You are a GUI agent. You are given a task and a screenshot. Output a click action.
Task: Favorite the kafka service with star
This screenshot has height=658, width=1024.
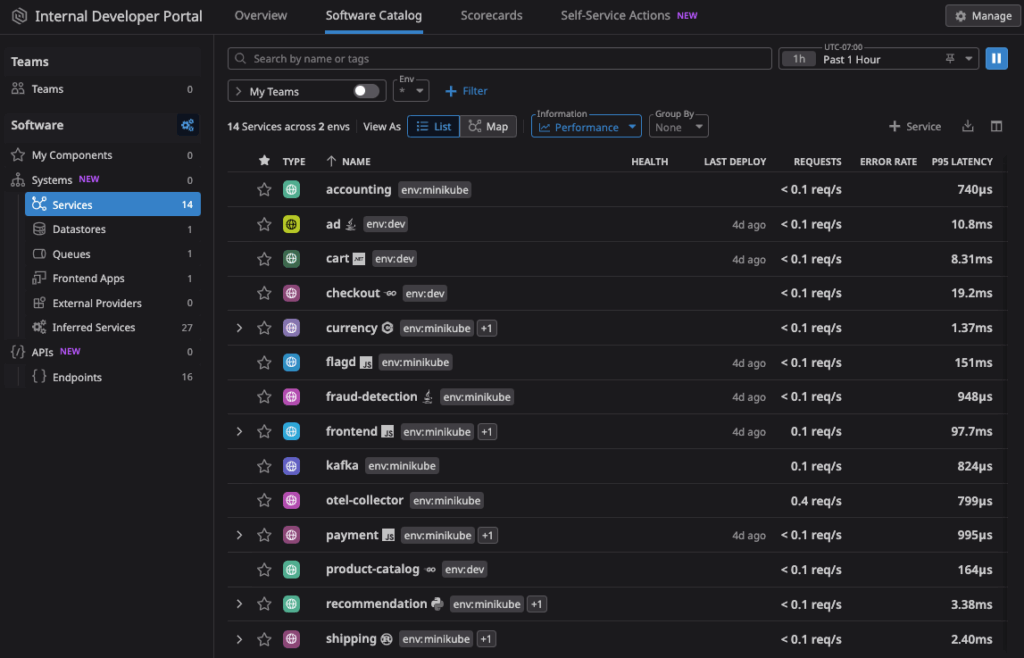tap(264, 466)
